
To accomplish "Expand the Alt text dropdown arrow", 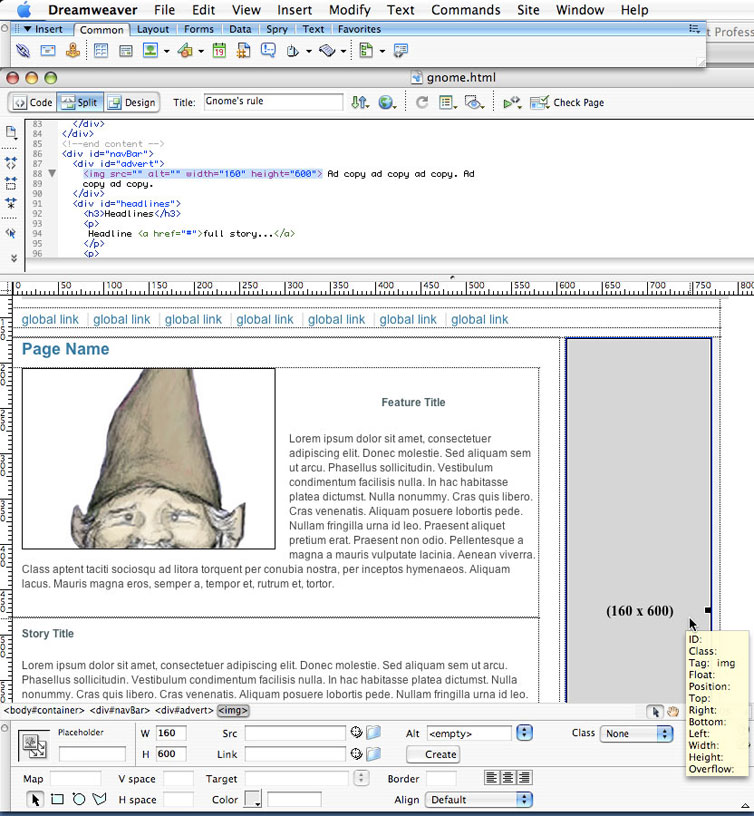I will point(523,733).
